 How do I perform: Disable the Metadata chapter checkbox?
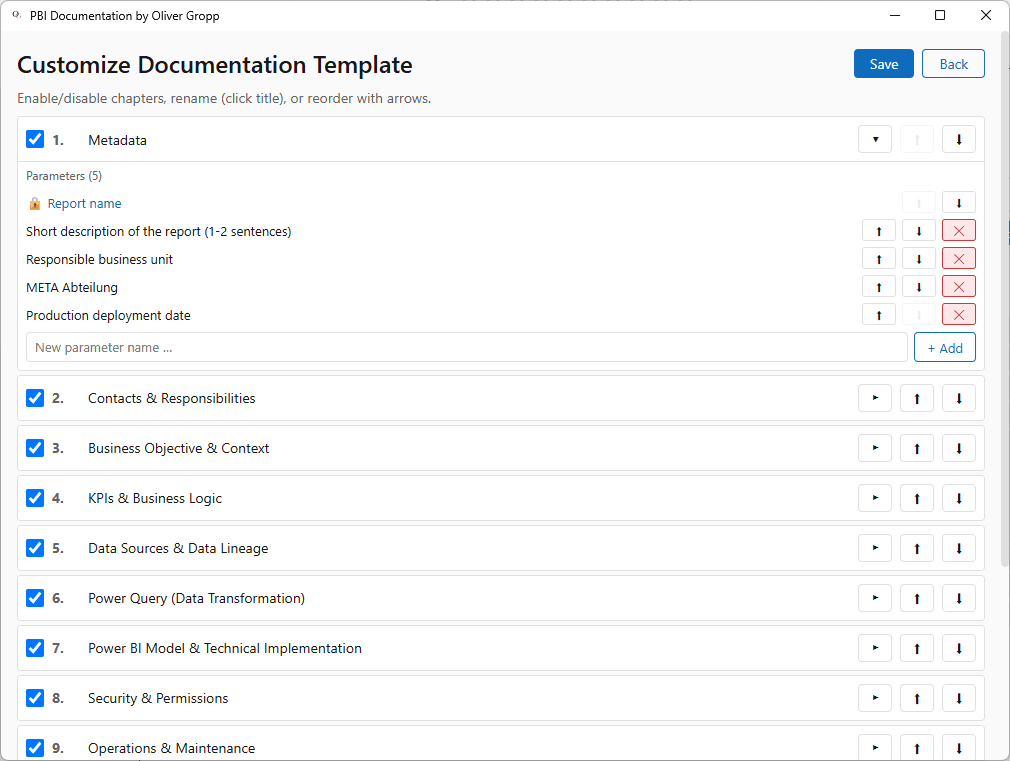pyautogui.click(x=35, y=139)
